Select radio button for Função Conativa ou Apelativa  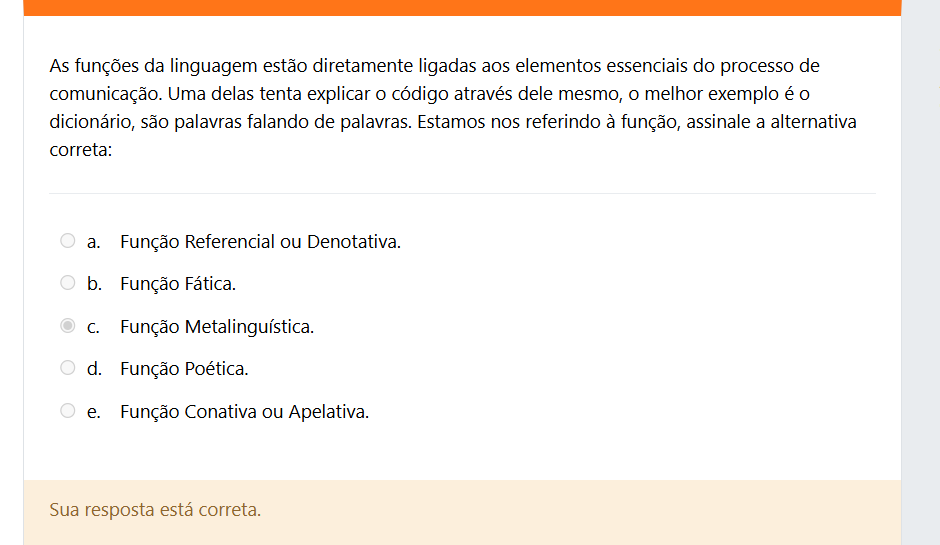click(68, 411)
